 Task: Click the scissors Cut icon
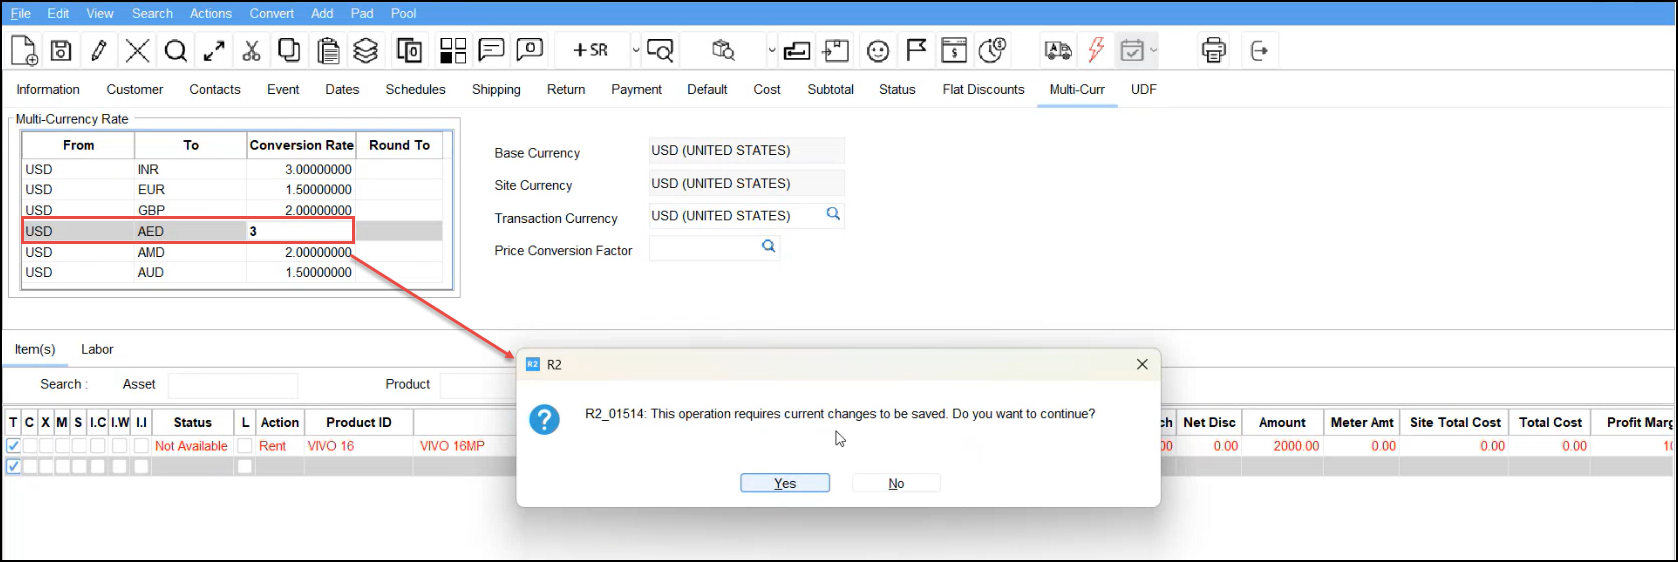coord(251,50)
